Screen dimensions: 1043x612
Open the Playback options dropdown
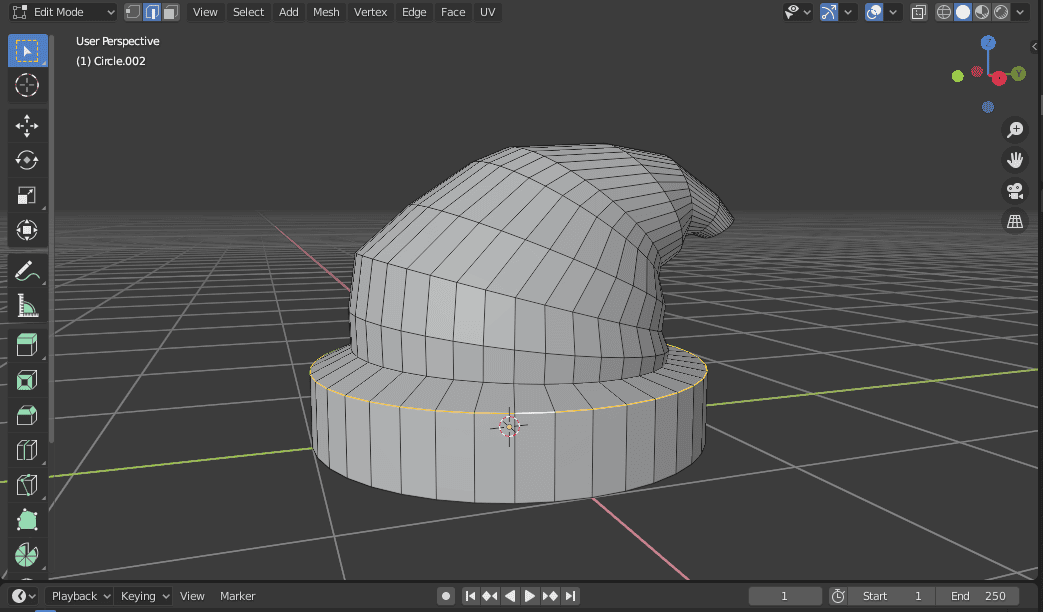[x=79, y=595]
